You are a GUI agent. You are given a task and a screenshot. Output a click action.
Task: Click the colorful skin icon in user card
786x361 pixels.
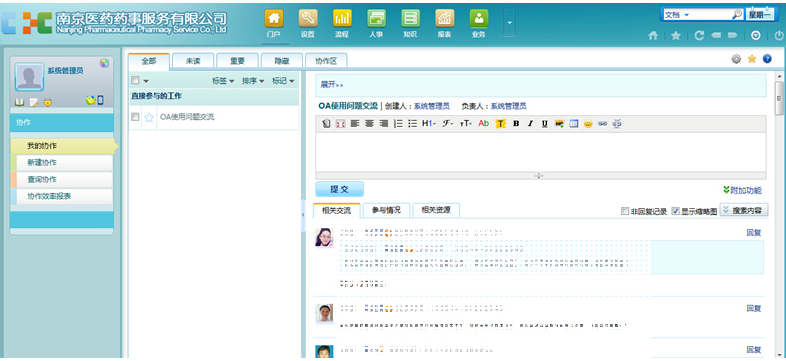(x=104, y=63)
